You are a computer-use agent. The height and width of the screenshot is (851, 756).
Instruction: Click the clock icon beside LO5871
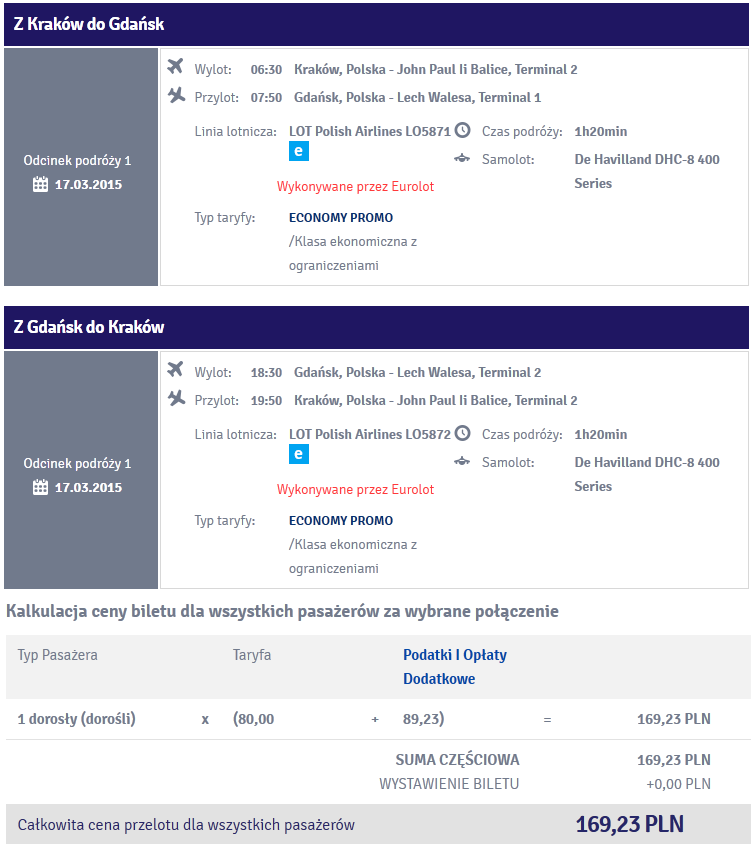pos(462,130)
